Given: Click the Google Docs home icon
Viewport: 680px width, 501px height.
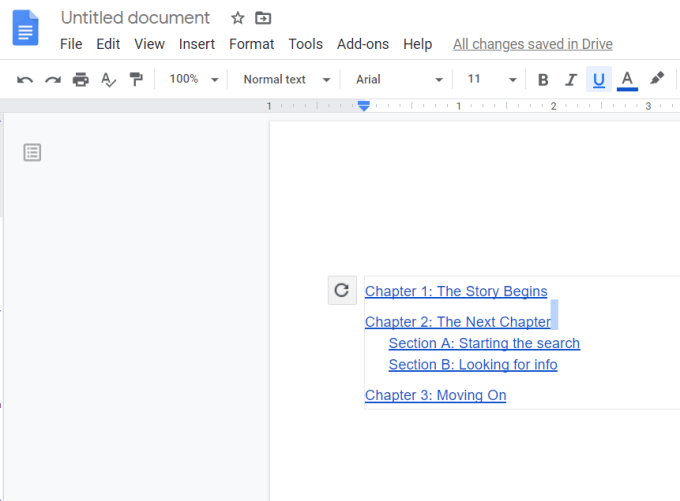Looking at the screenshot, I should point(26,28).
